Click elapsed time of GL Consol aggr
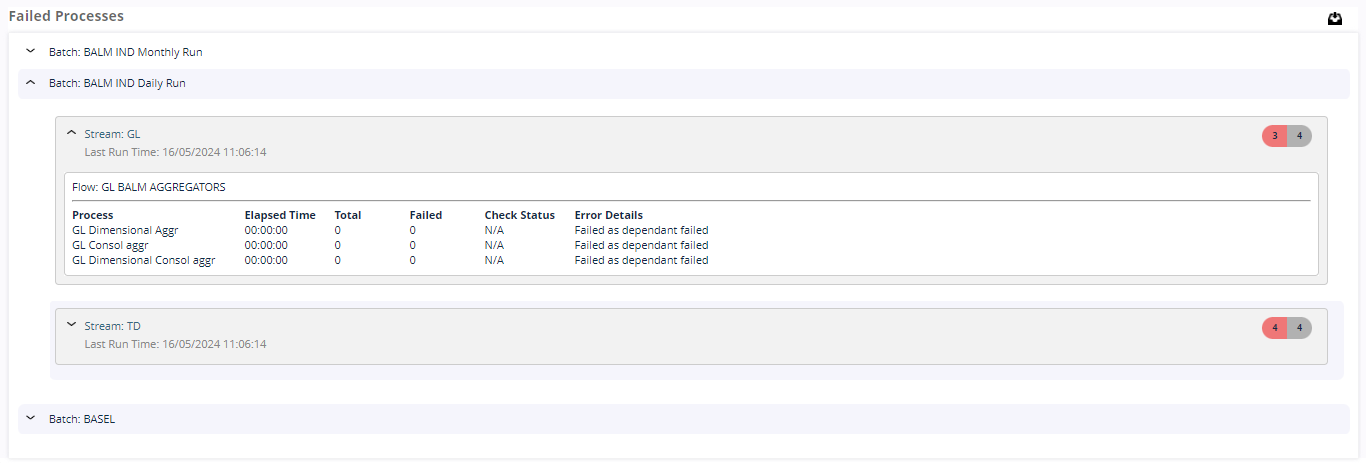Viewport: 1366px width, 463px height. pos(266,245)
